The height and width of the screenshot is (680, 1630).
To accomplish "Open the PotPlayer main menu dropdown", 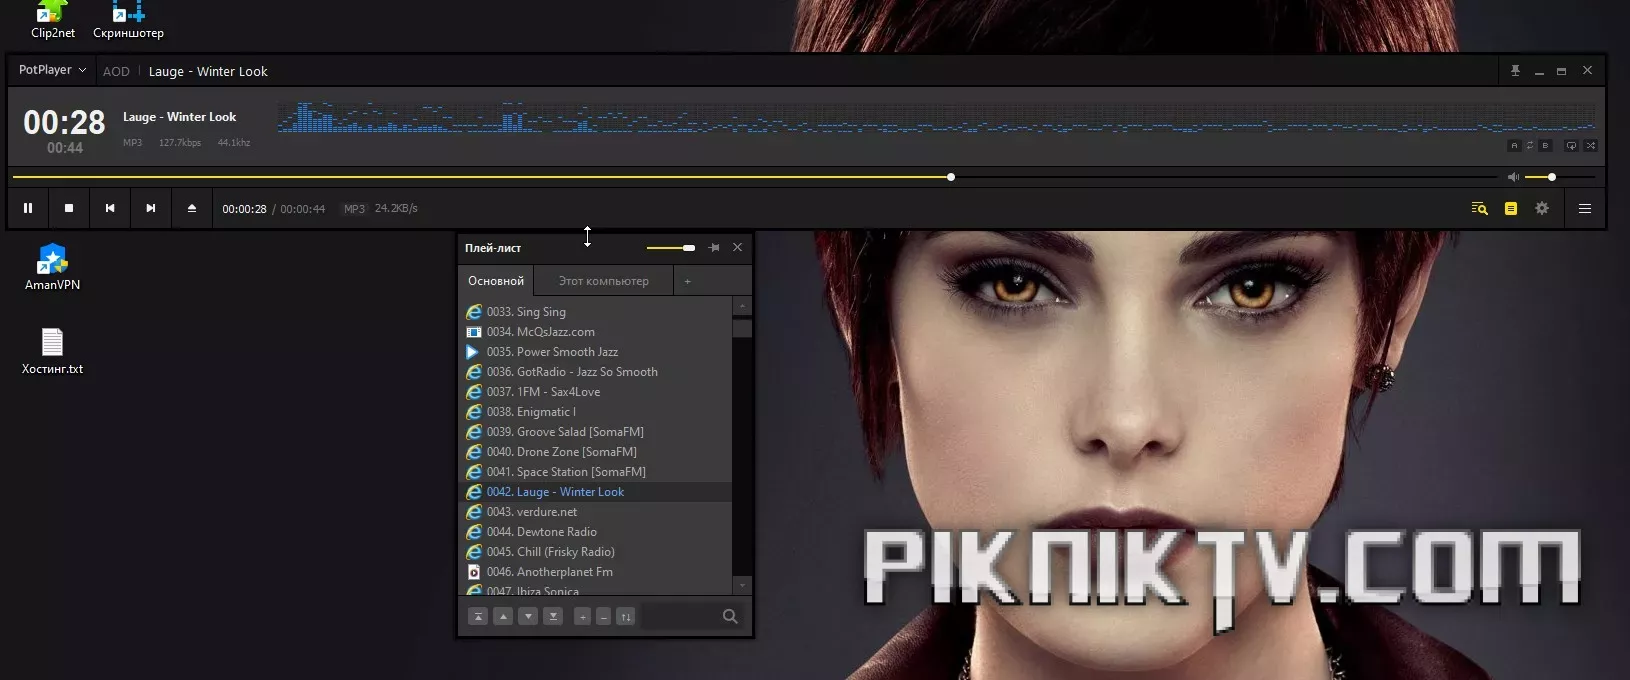I will 52,70.
